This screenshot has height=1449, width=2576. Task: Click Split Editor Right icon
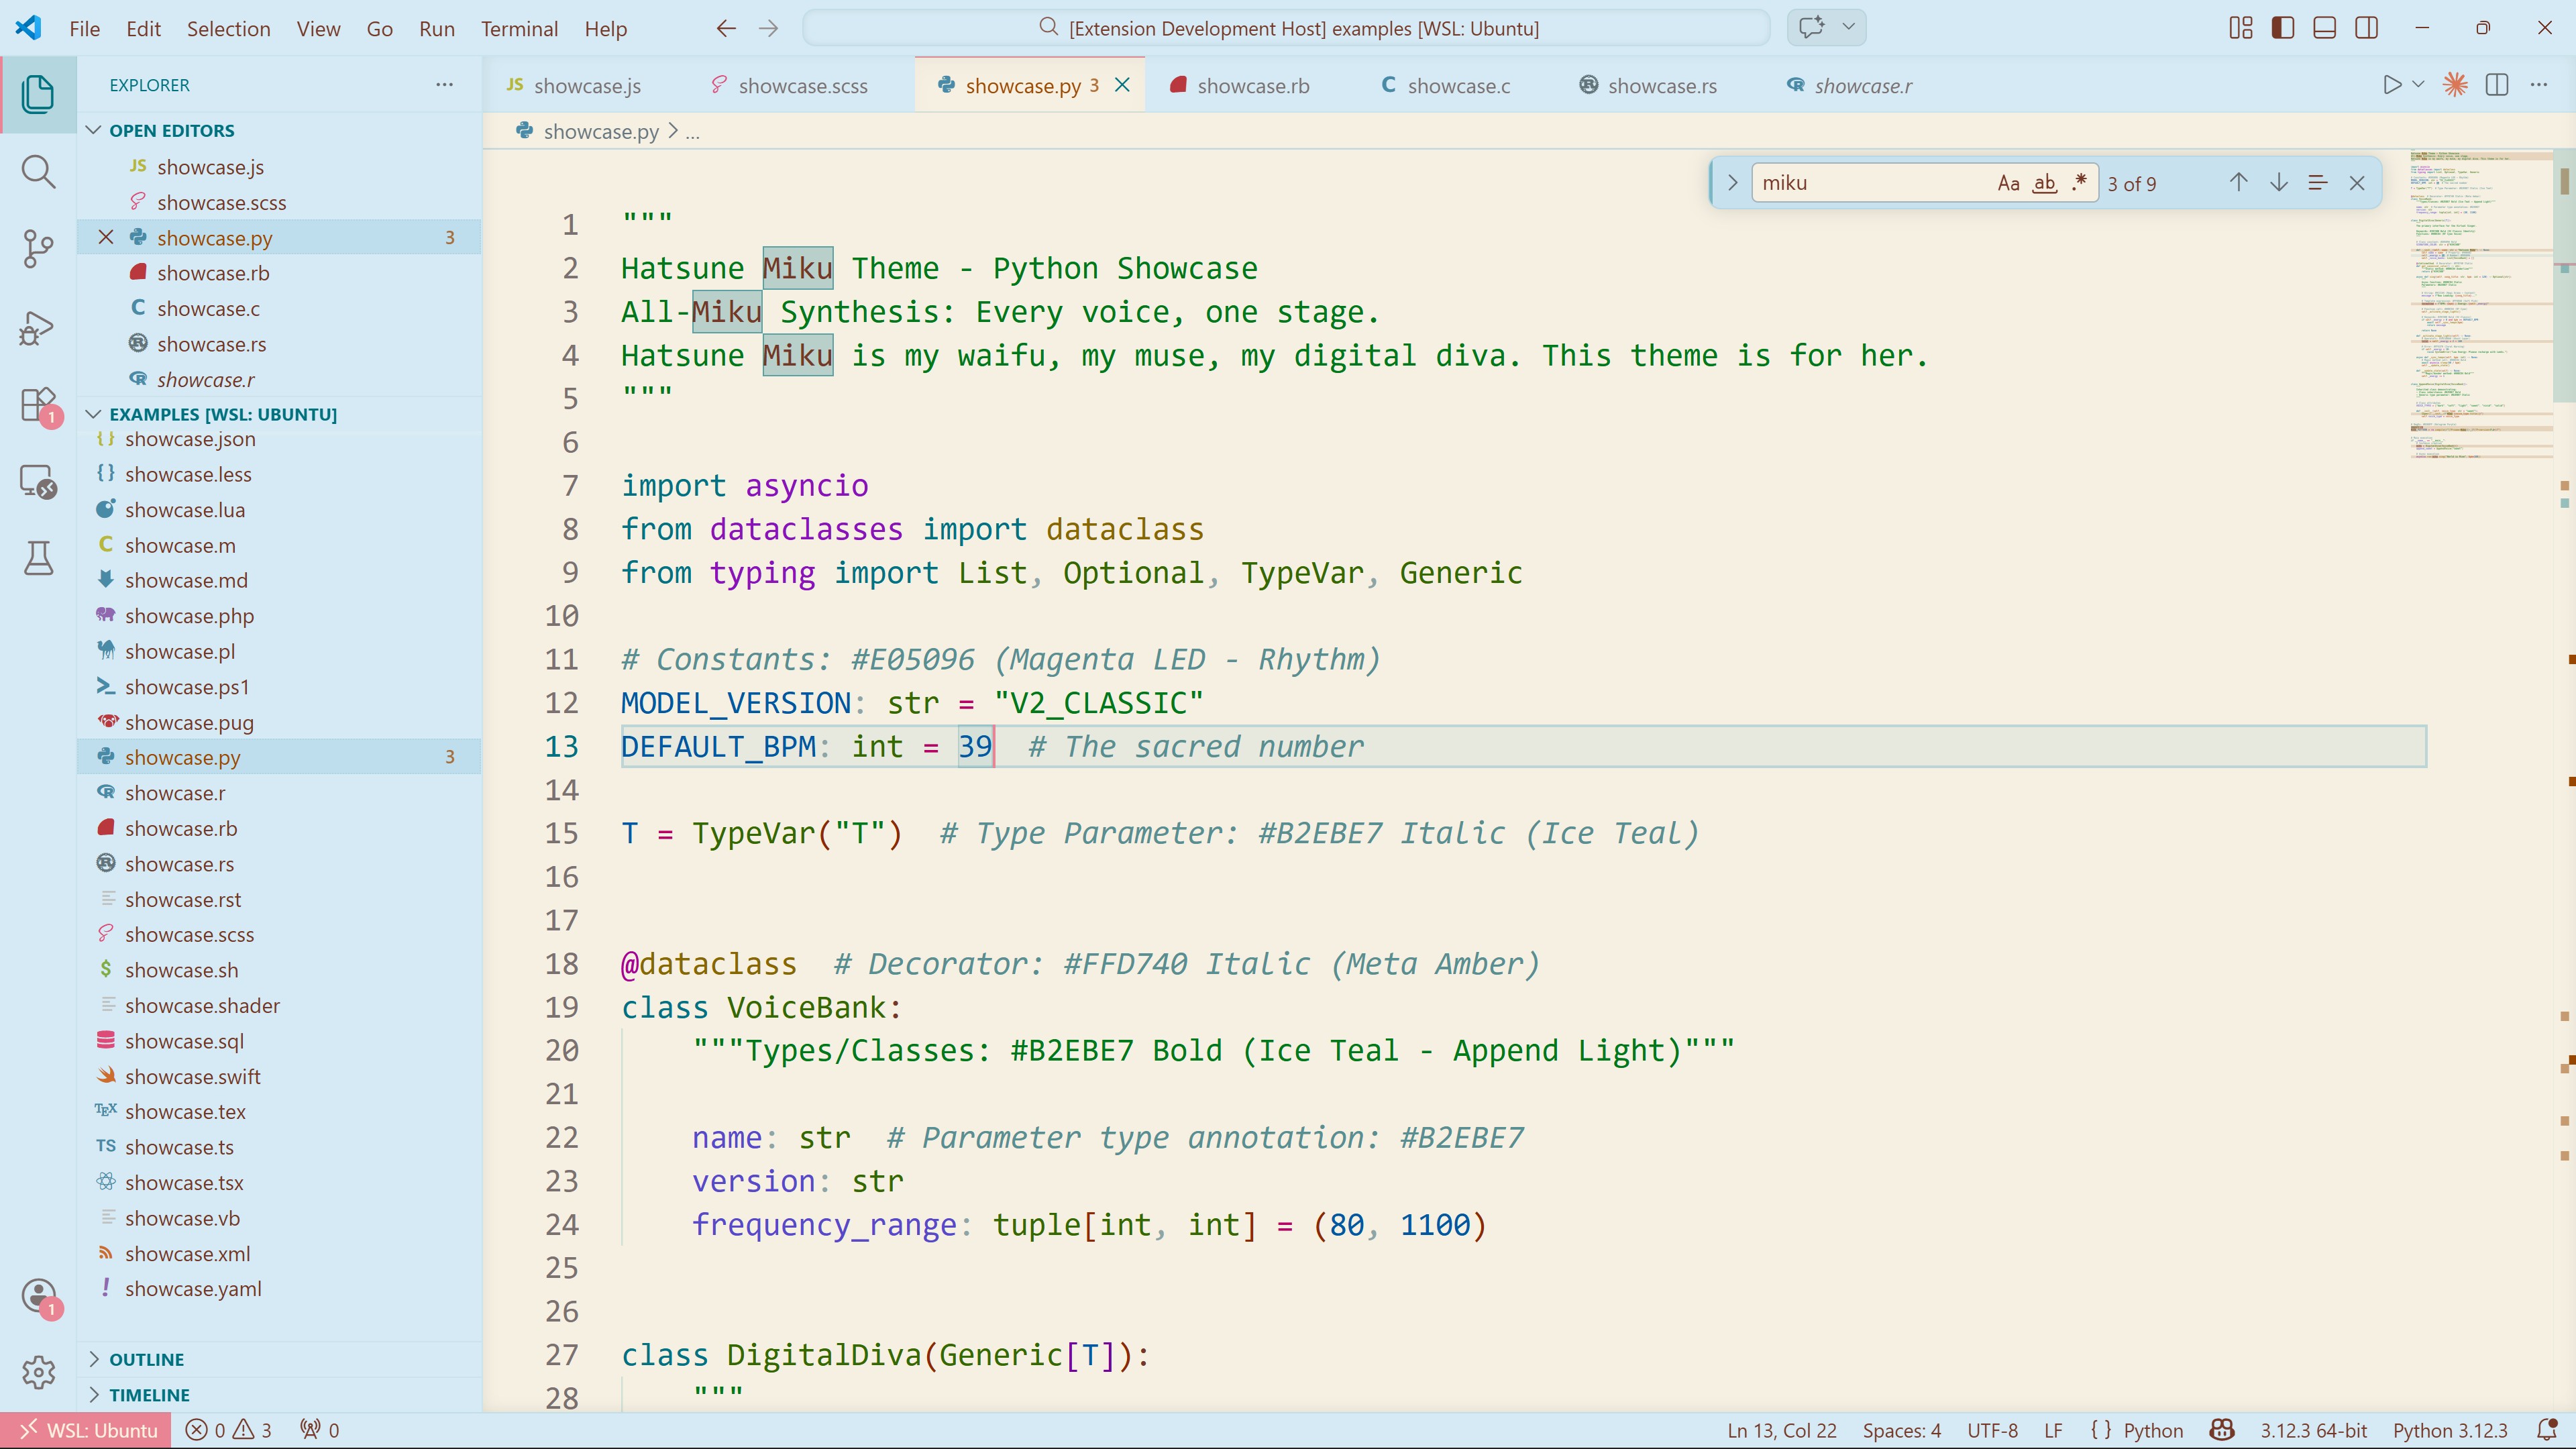pyautogui.click(x=2496, y=85)
